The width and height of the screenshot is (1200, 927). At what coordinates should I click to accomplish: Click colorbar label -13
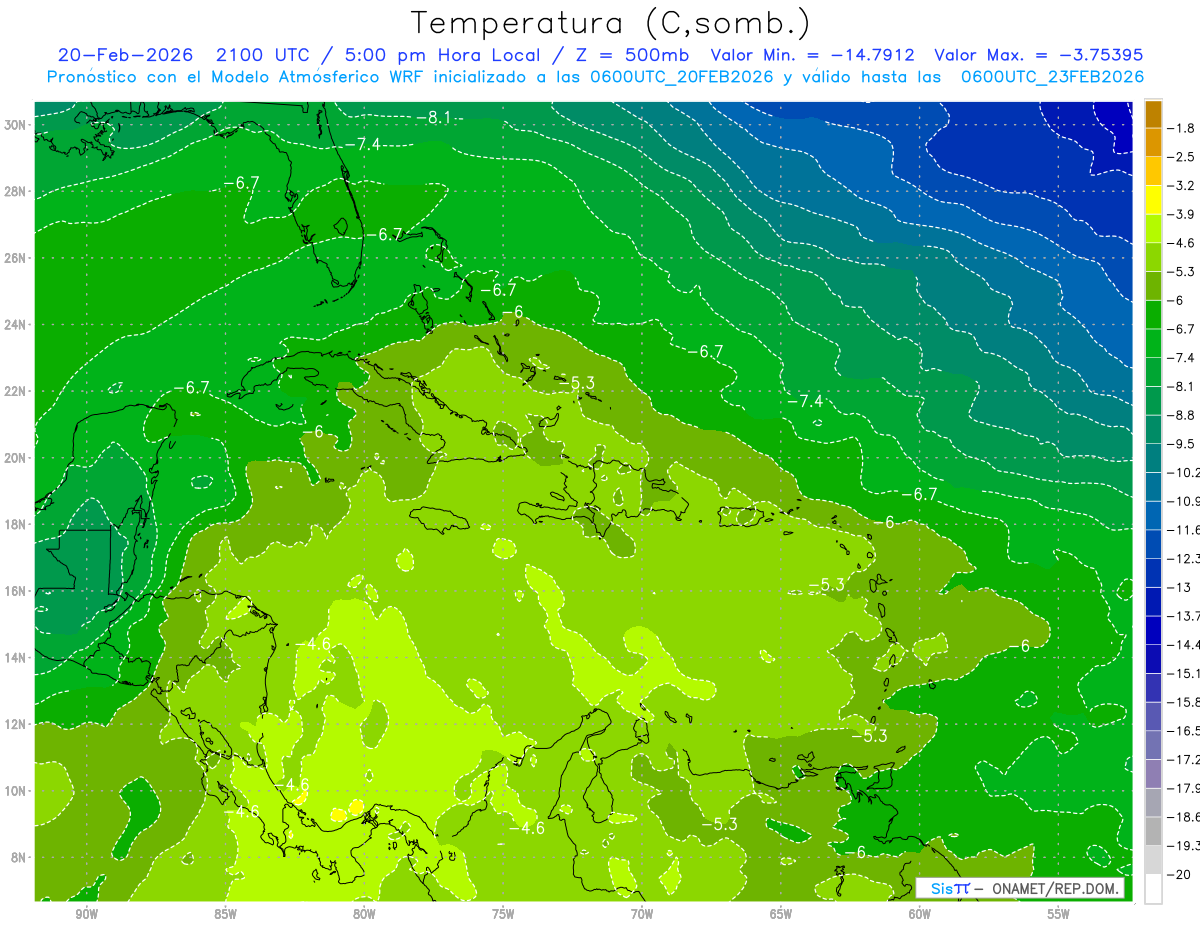pos(1181,587)
